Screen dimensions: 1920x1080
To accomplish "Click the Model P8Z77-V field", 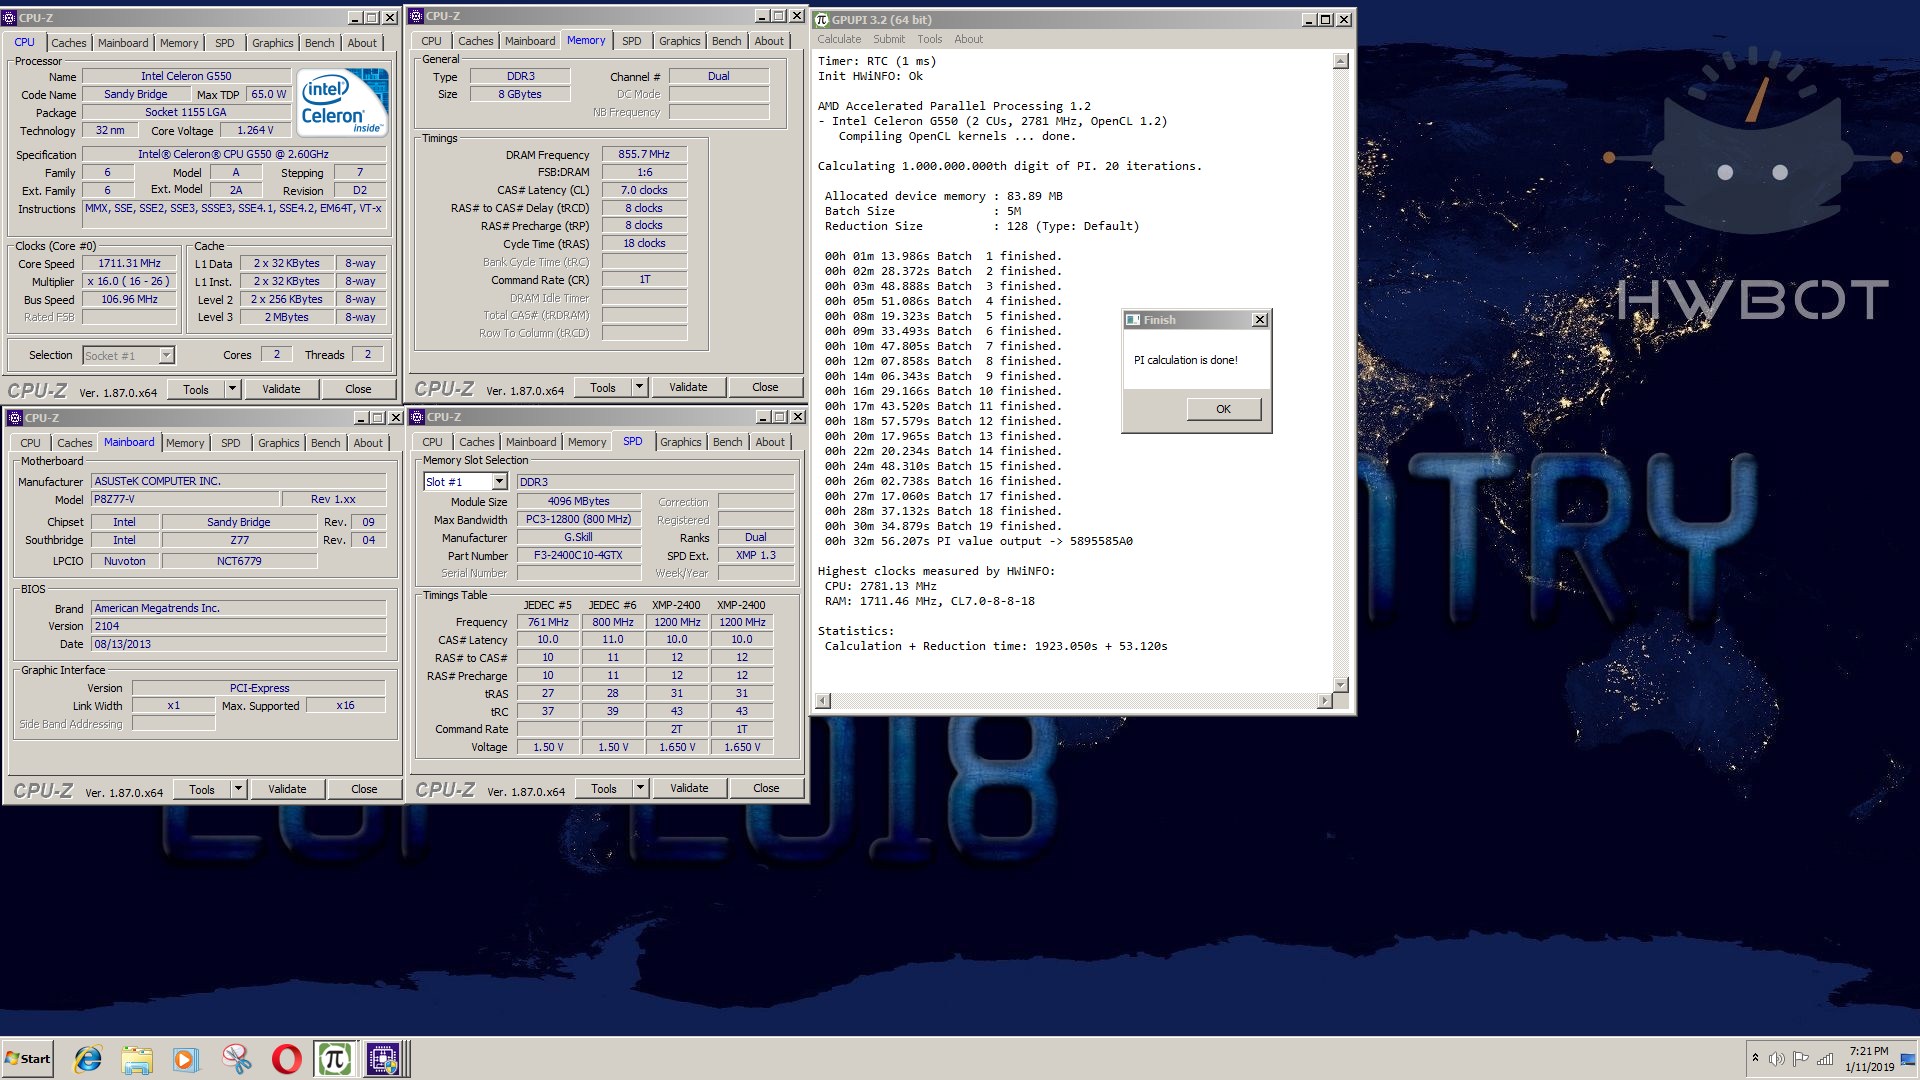I will point(185,499).
